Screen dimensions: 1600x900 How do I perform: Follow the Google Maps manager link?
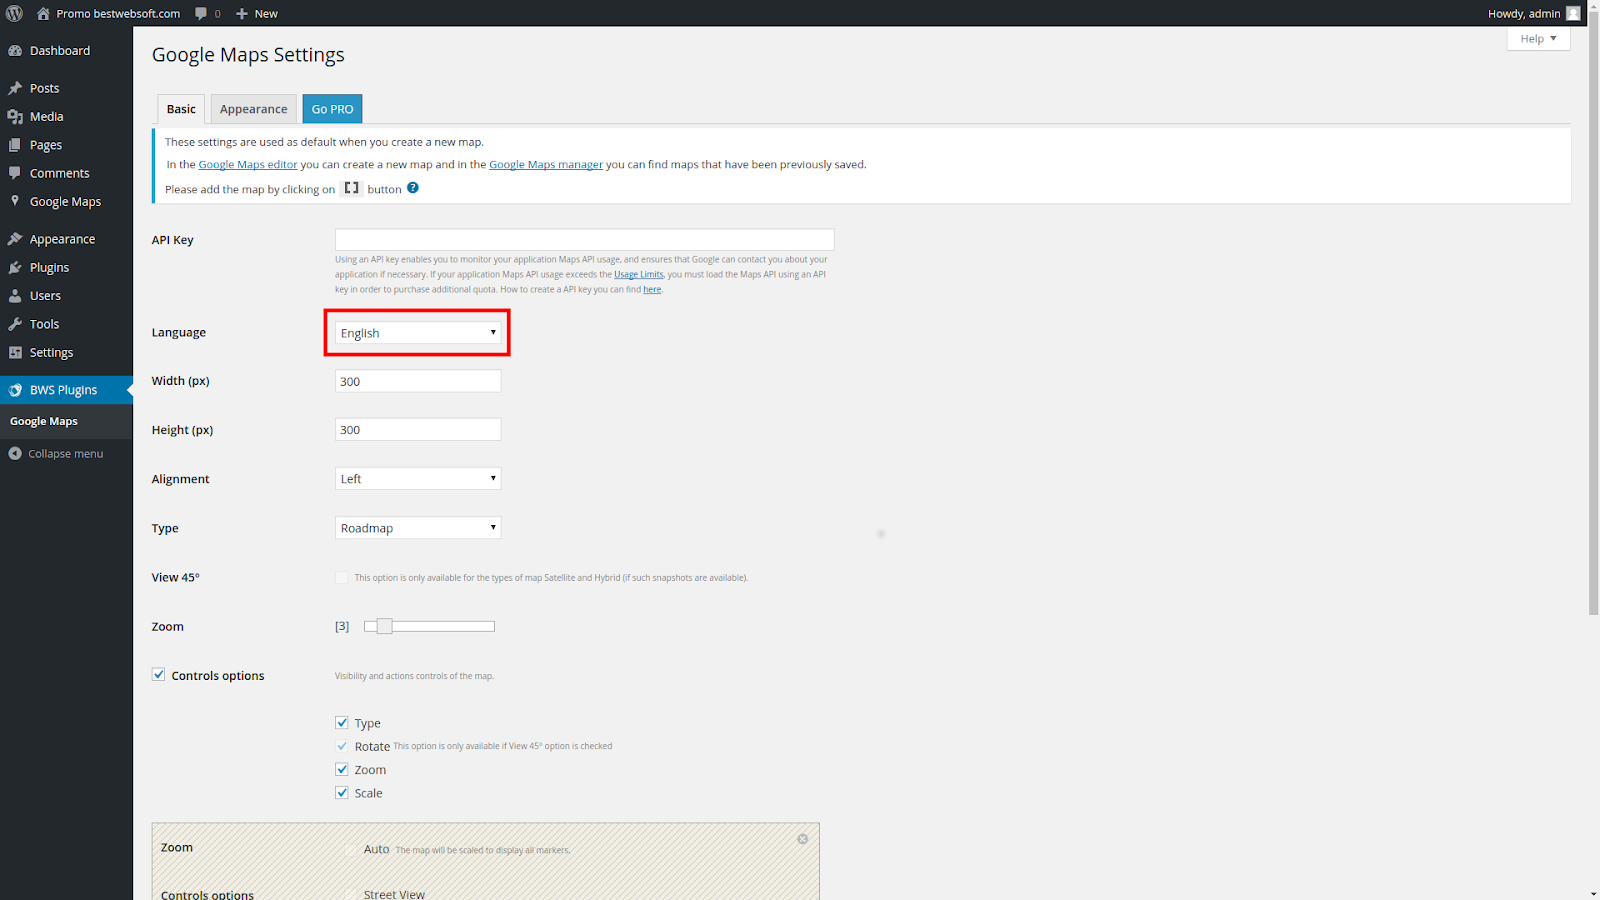point(546,164)
